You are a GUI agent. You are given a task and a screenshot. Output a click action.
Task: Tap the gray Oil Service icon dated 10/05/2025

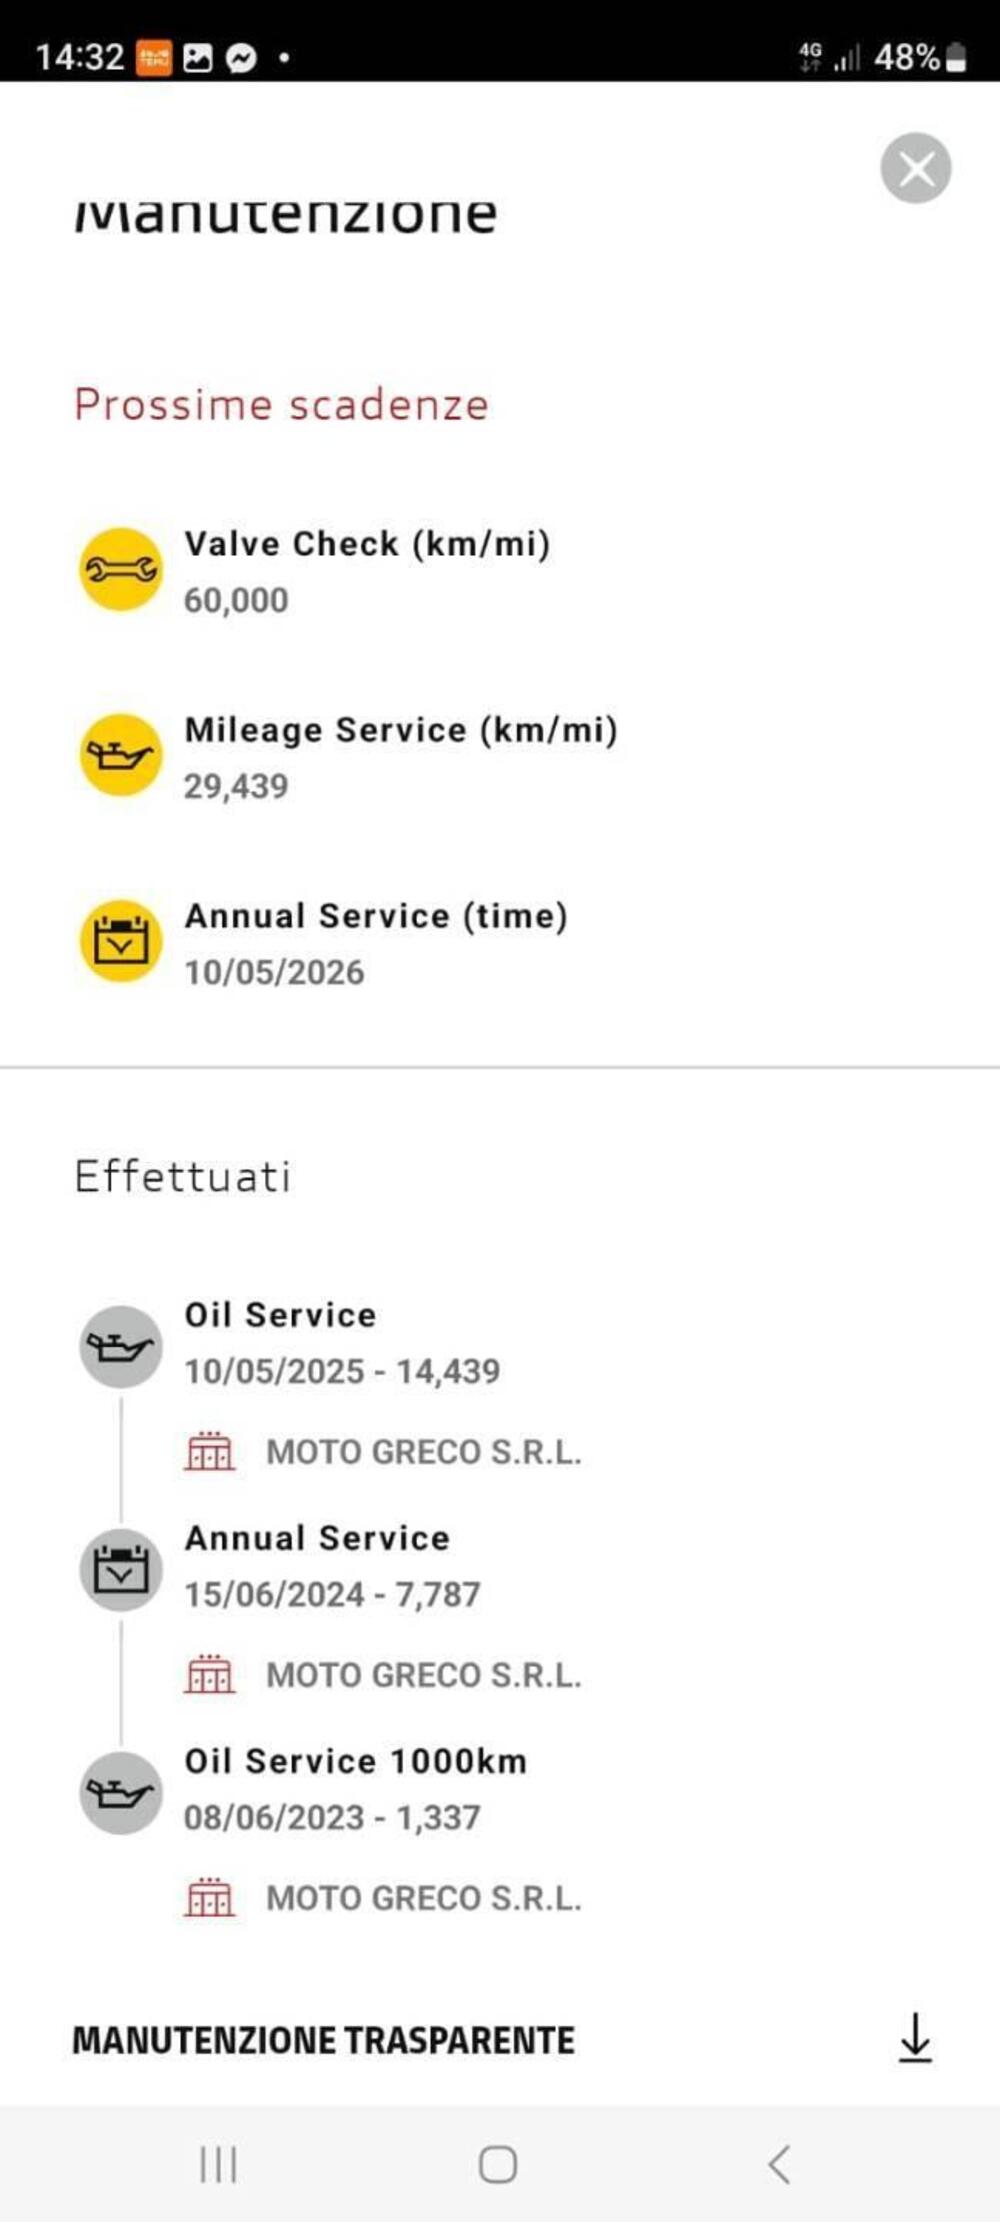coord(121,1347)
